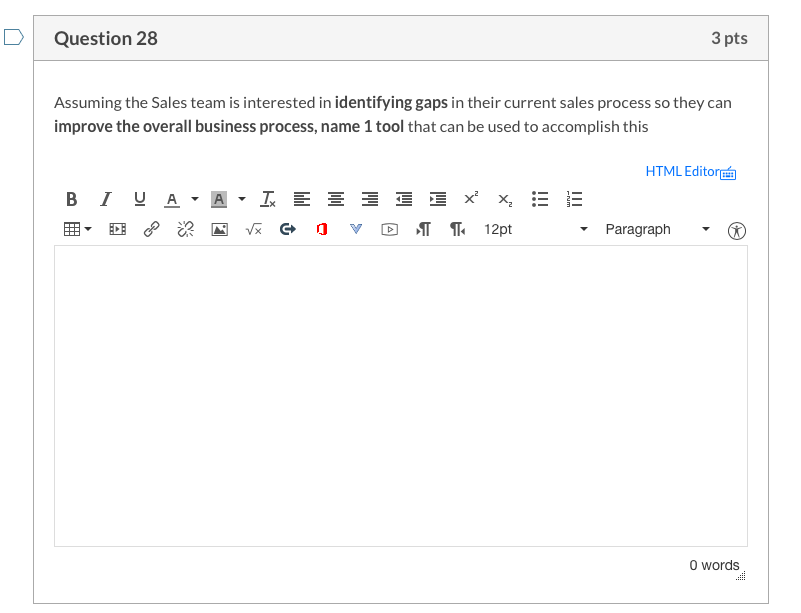Apply the text color button
The height and width of the screenshot is (613, 801).
[x=172, y=199]
